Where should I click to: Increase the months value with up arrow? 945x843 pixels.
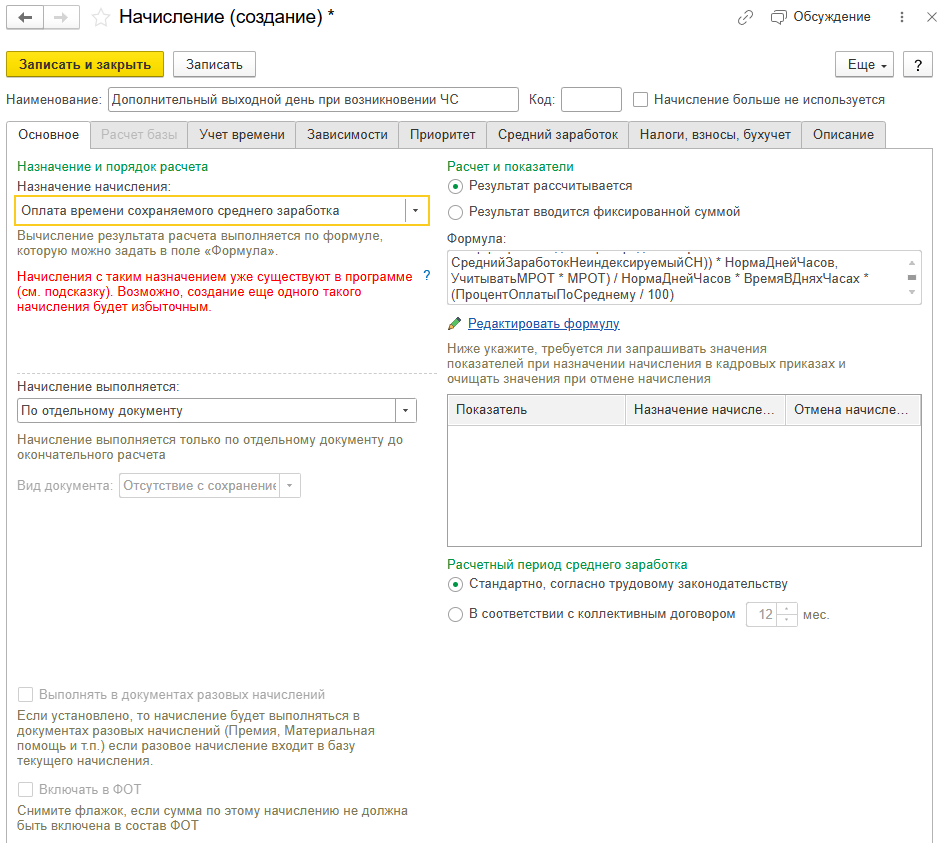pyautogui.click(x=786, y=610)
